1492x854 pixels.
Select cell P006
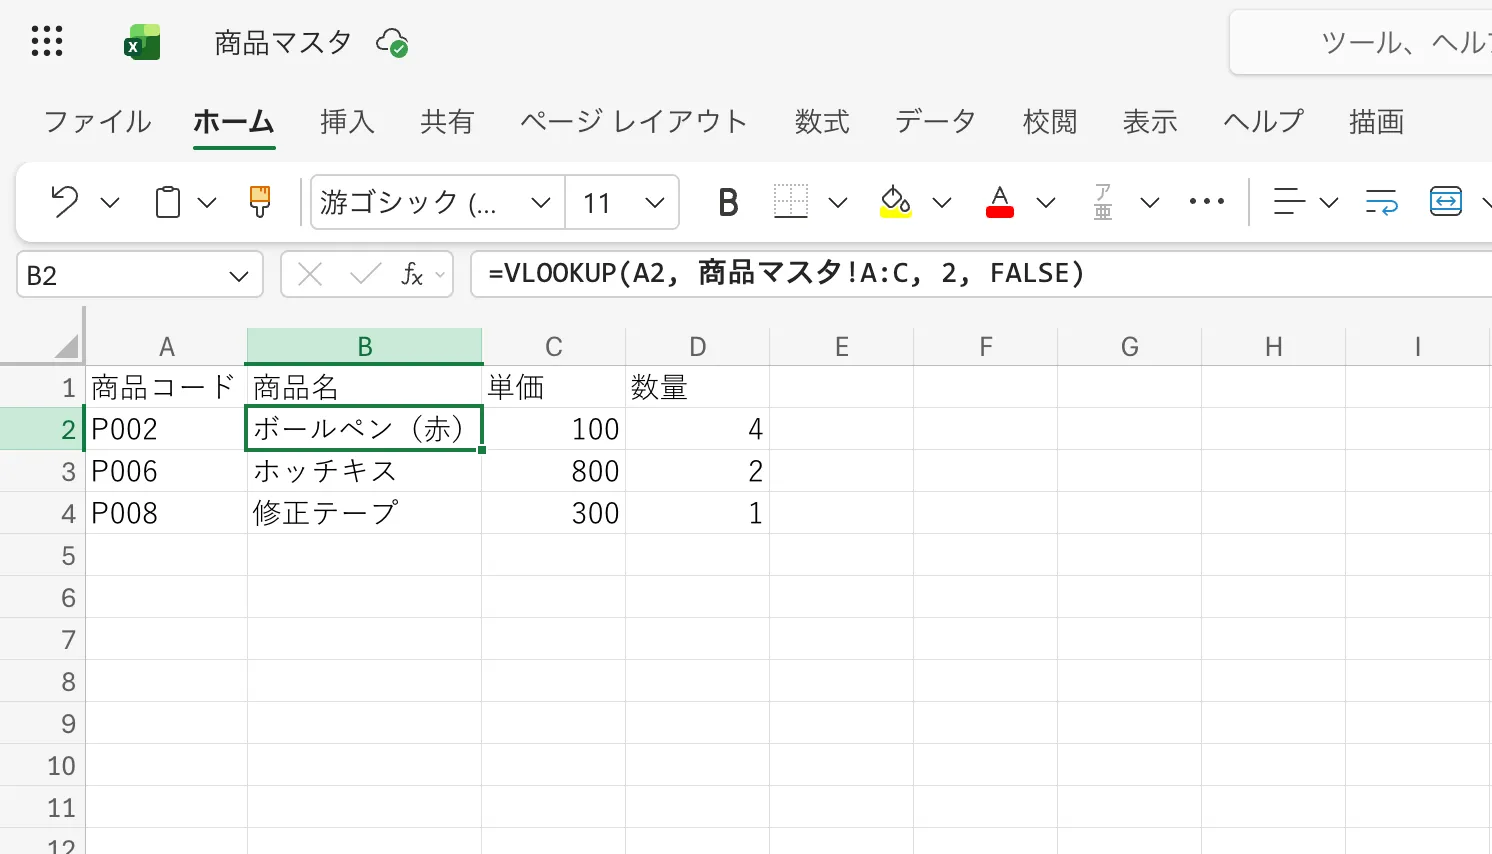click(167, 471)
